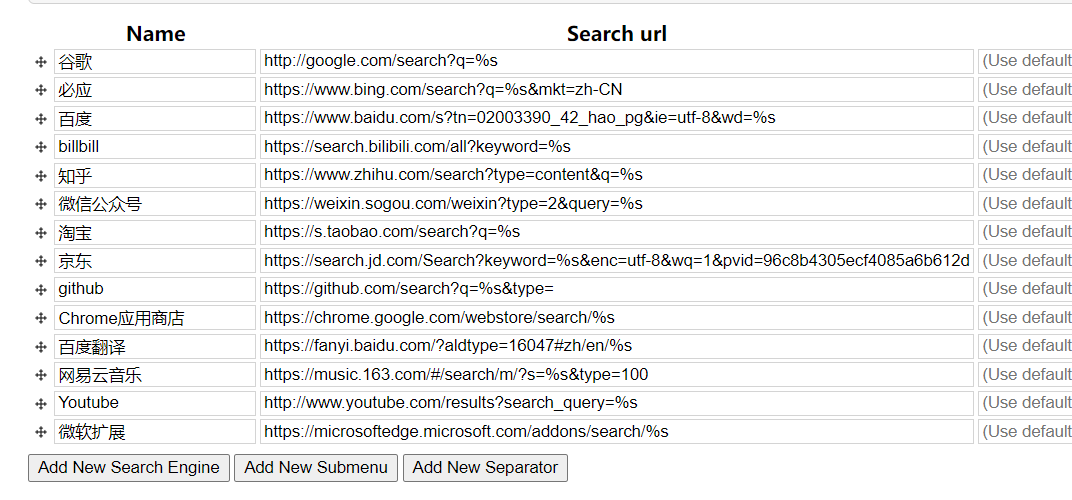Click the 微软扩展 name input
The height and width of the screenshot is (500, 1072).
click(x=155, y=432)
